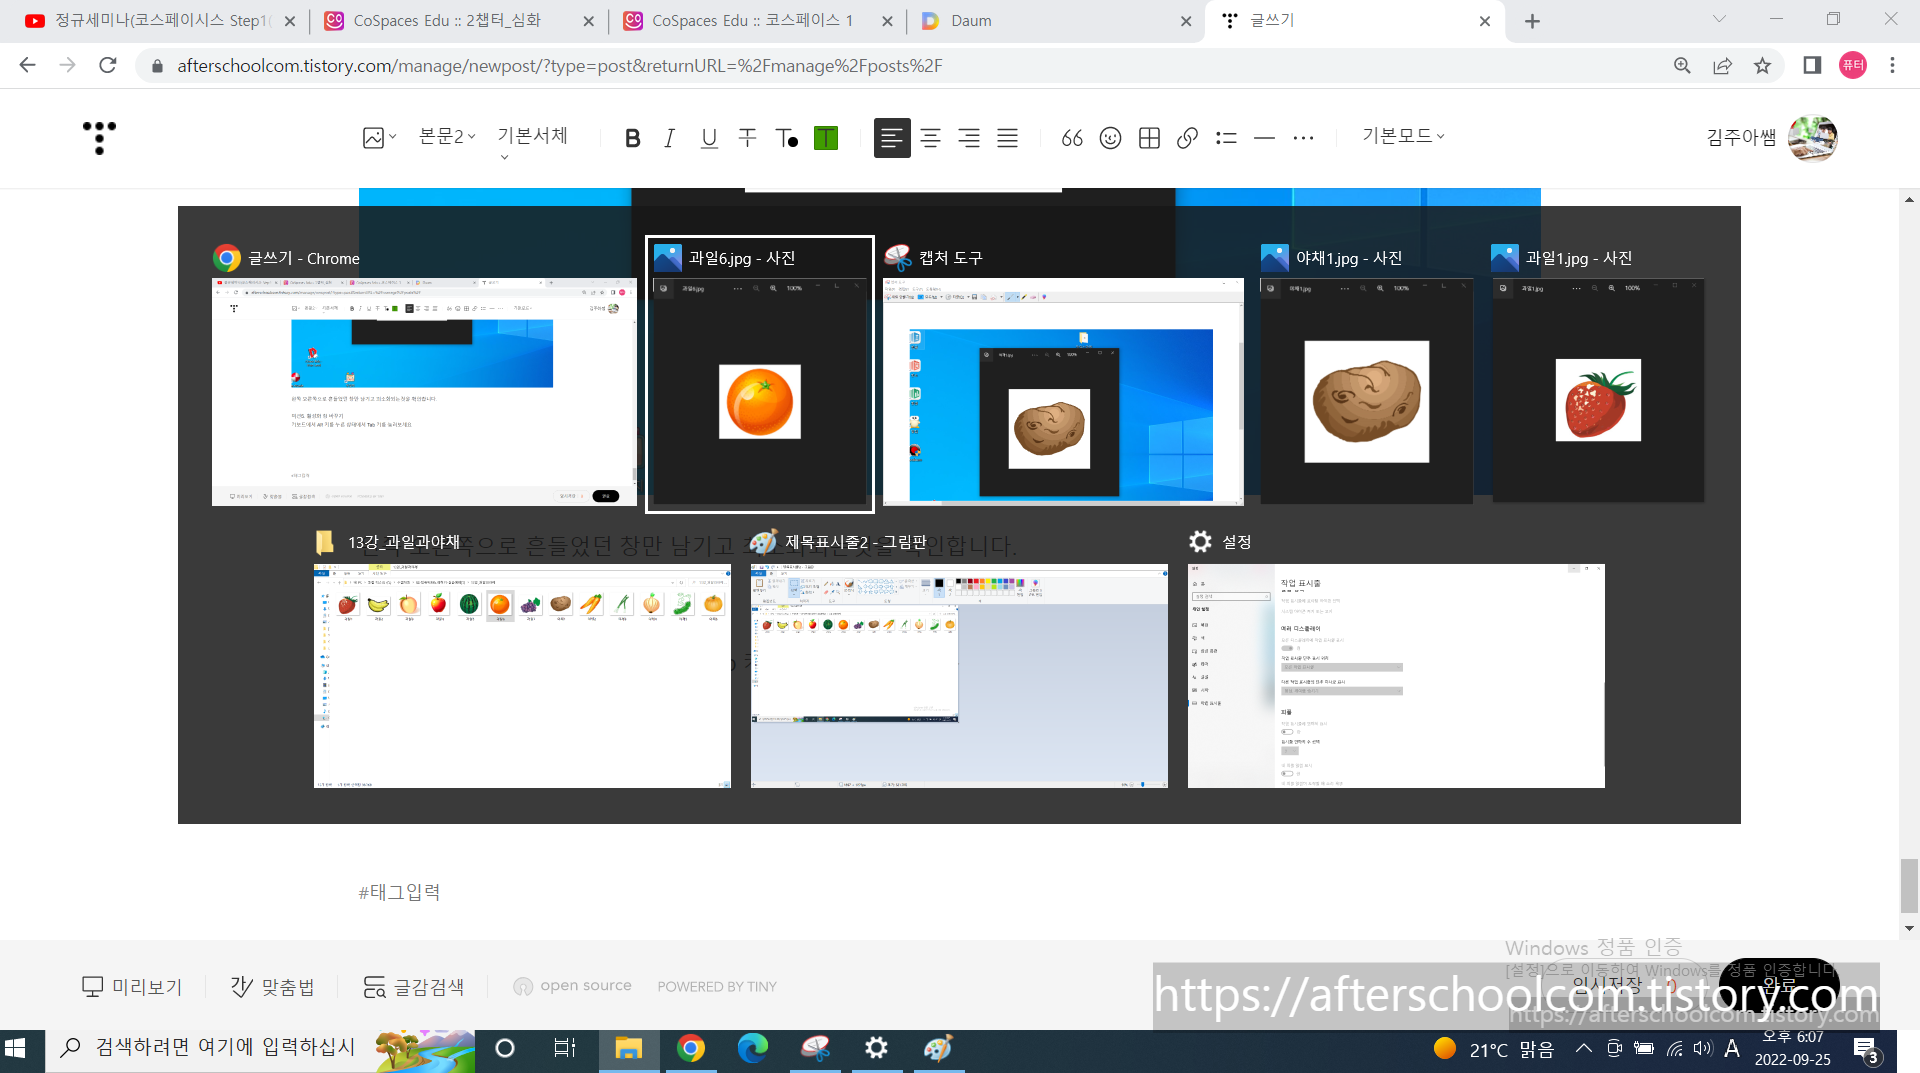Show hidden system tray icons
Image resolution: width=1920 pixels, height=1073 pixels.
click(x=1583, y=1049)
